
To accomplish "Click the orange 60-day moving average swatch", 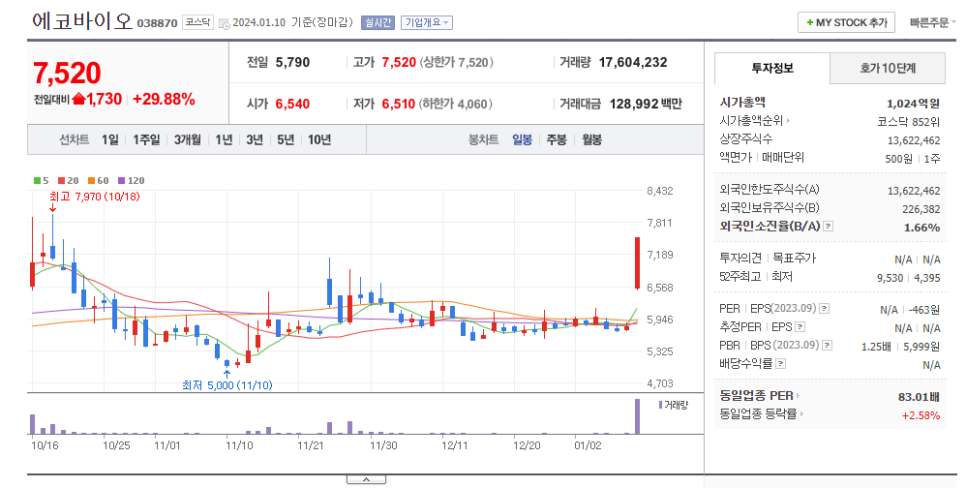I will 91,181.
